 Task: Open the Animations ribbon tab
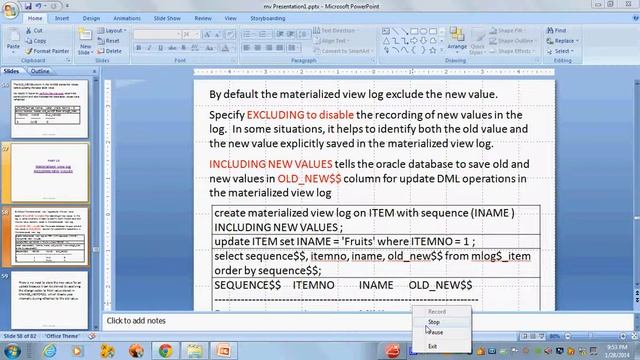coord(127,18)
